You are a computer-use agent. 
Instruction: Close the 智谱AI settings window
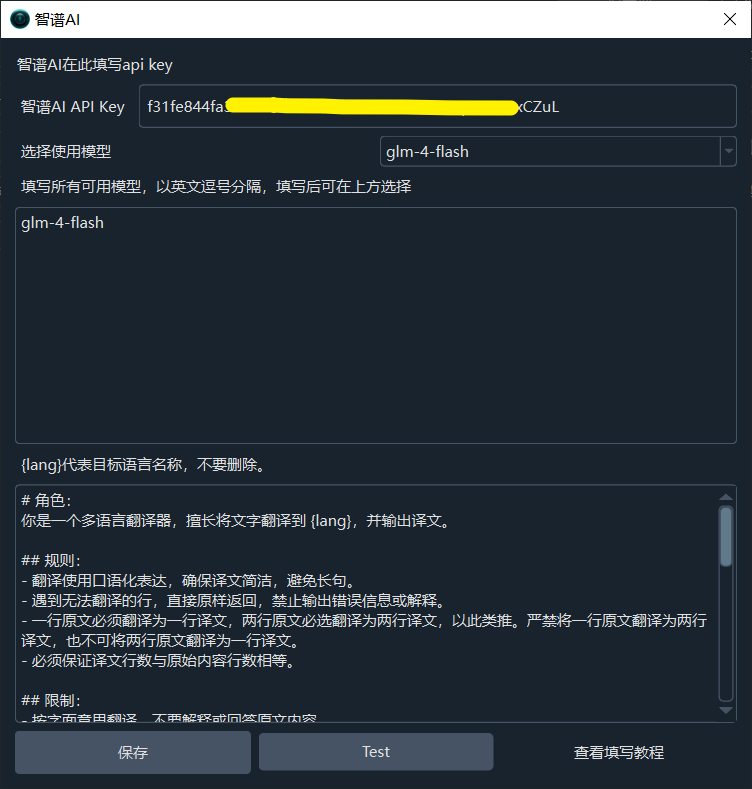click(729, 19)
